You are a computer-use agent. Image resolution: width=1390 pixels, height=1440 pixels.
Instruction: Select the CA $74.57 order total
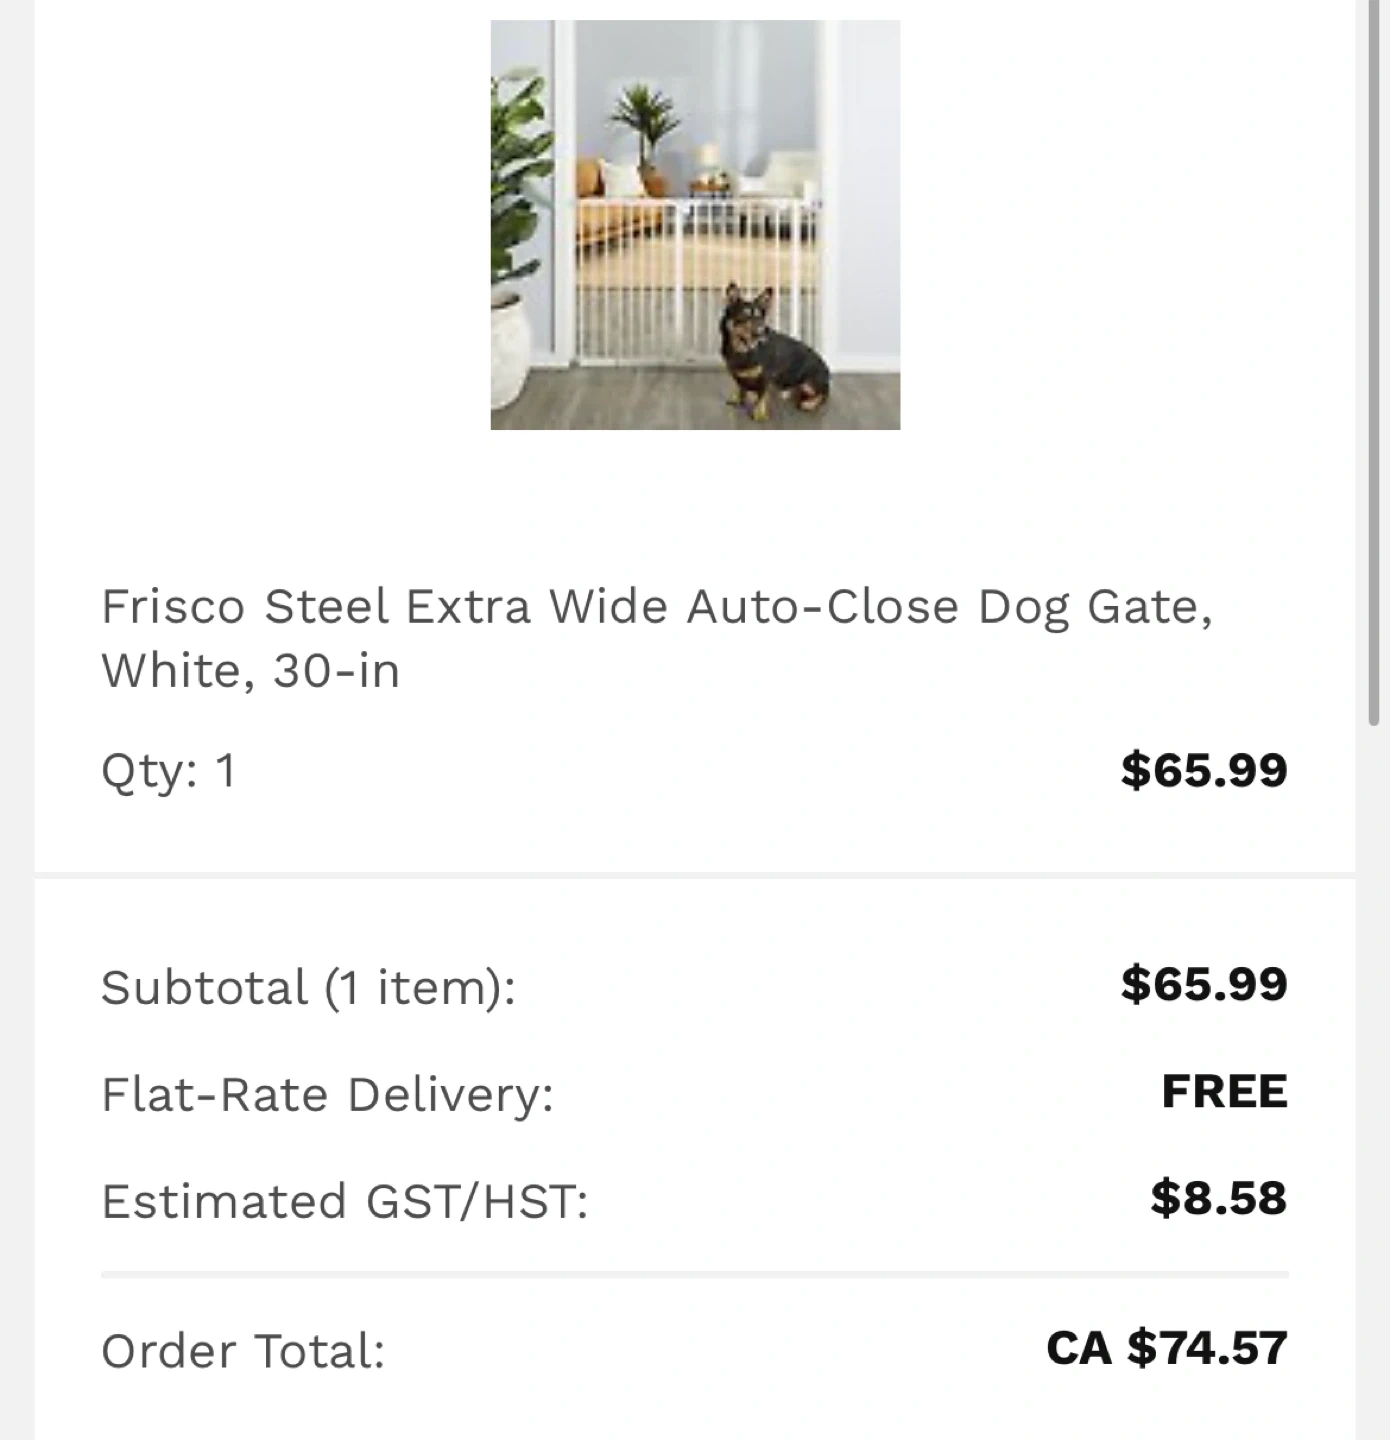1166,1348
